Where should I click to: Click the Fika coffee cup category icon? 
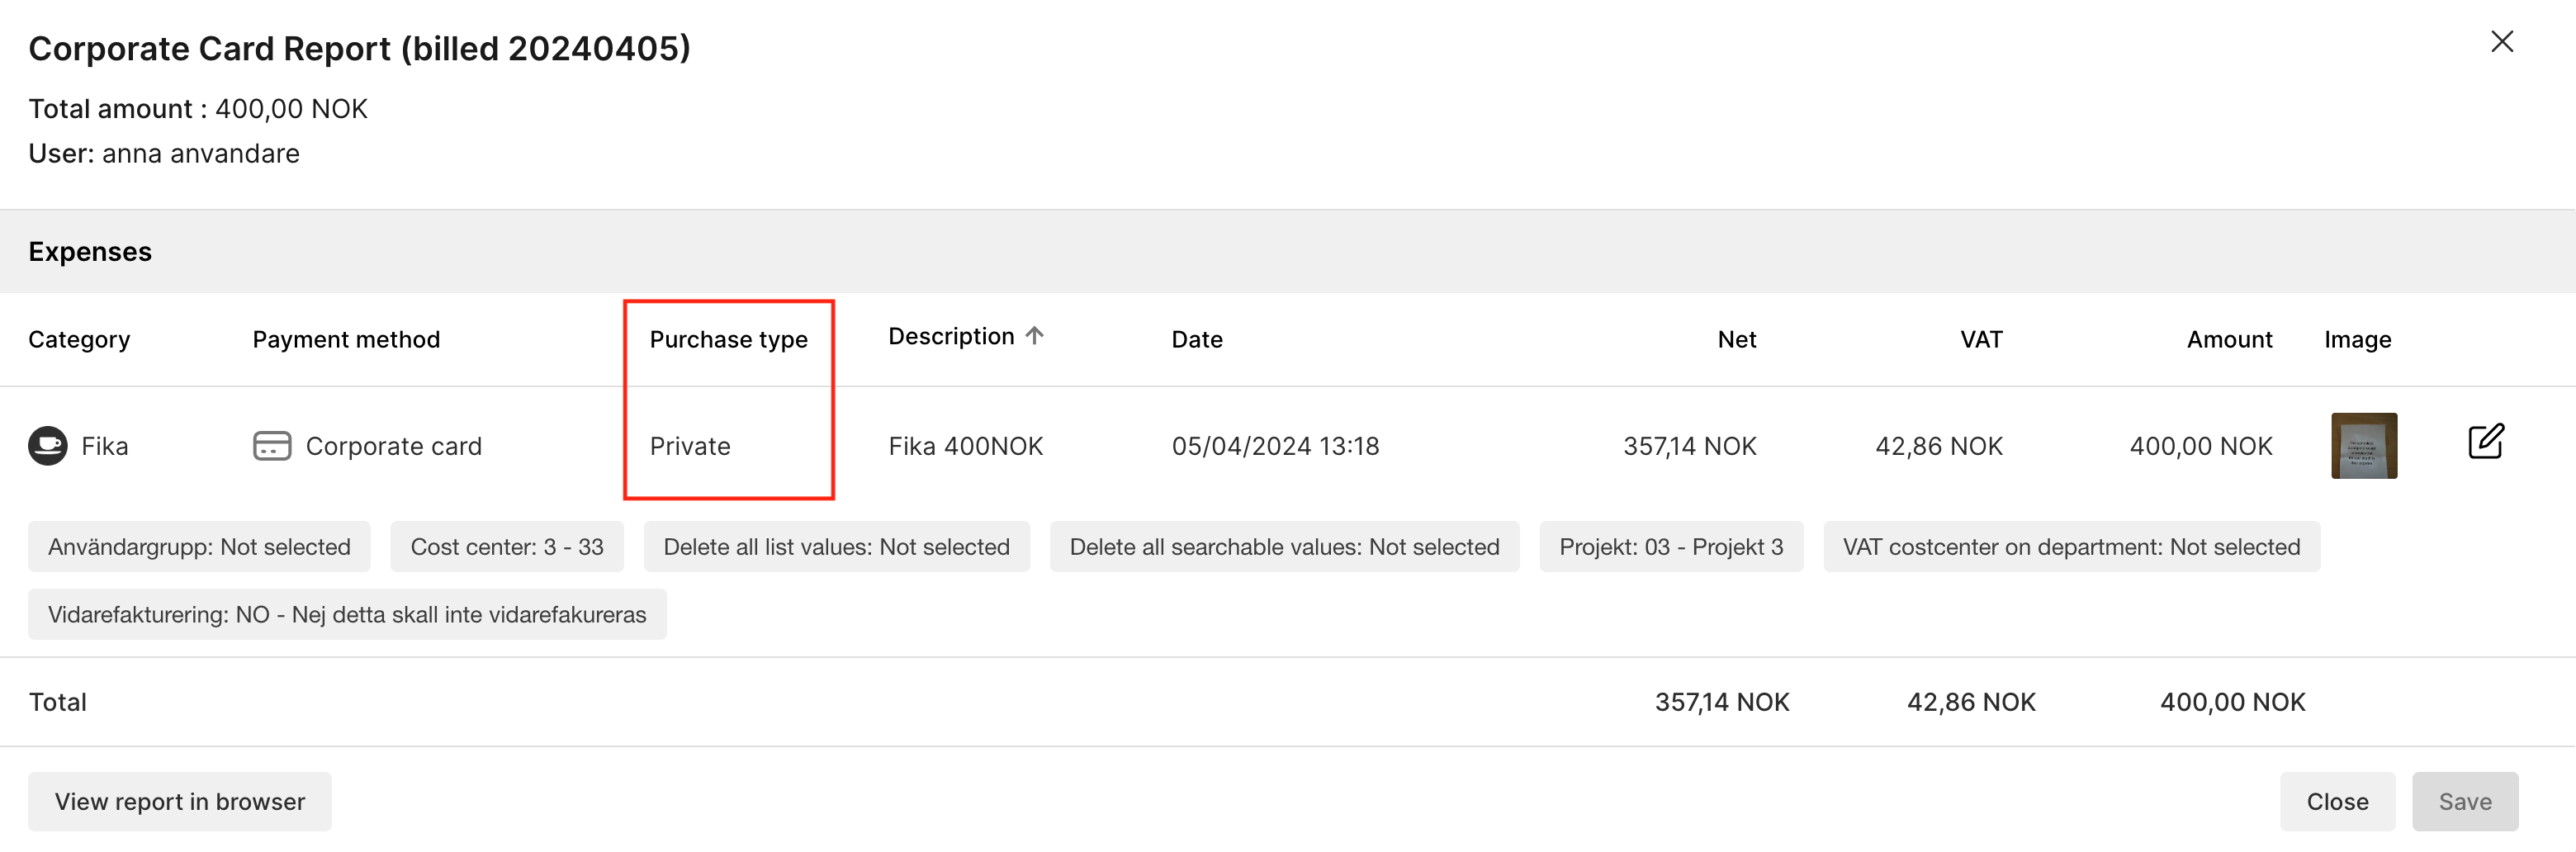[x=48, y=446]
